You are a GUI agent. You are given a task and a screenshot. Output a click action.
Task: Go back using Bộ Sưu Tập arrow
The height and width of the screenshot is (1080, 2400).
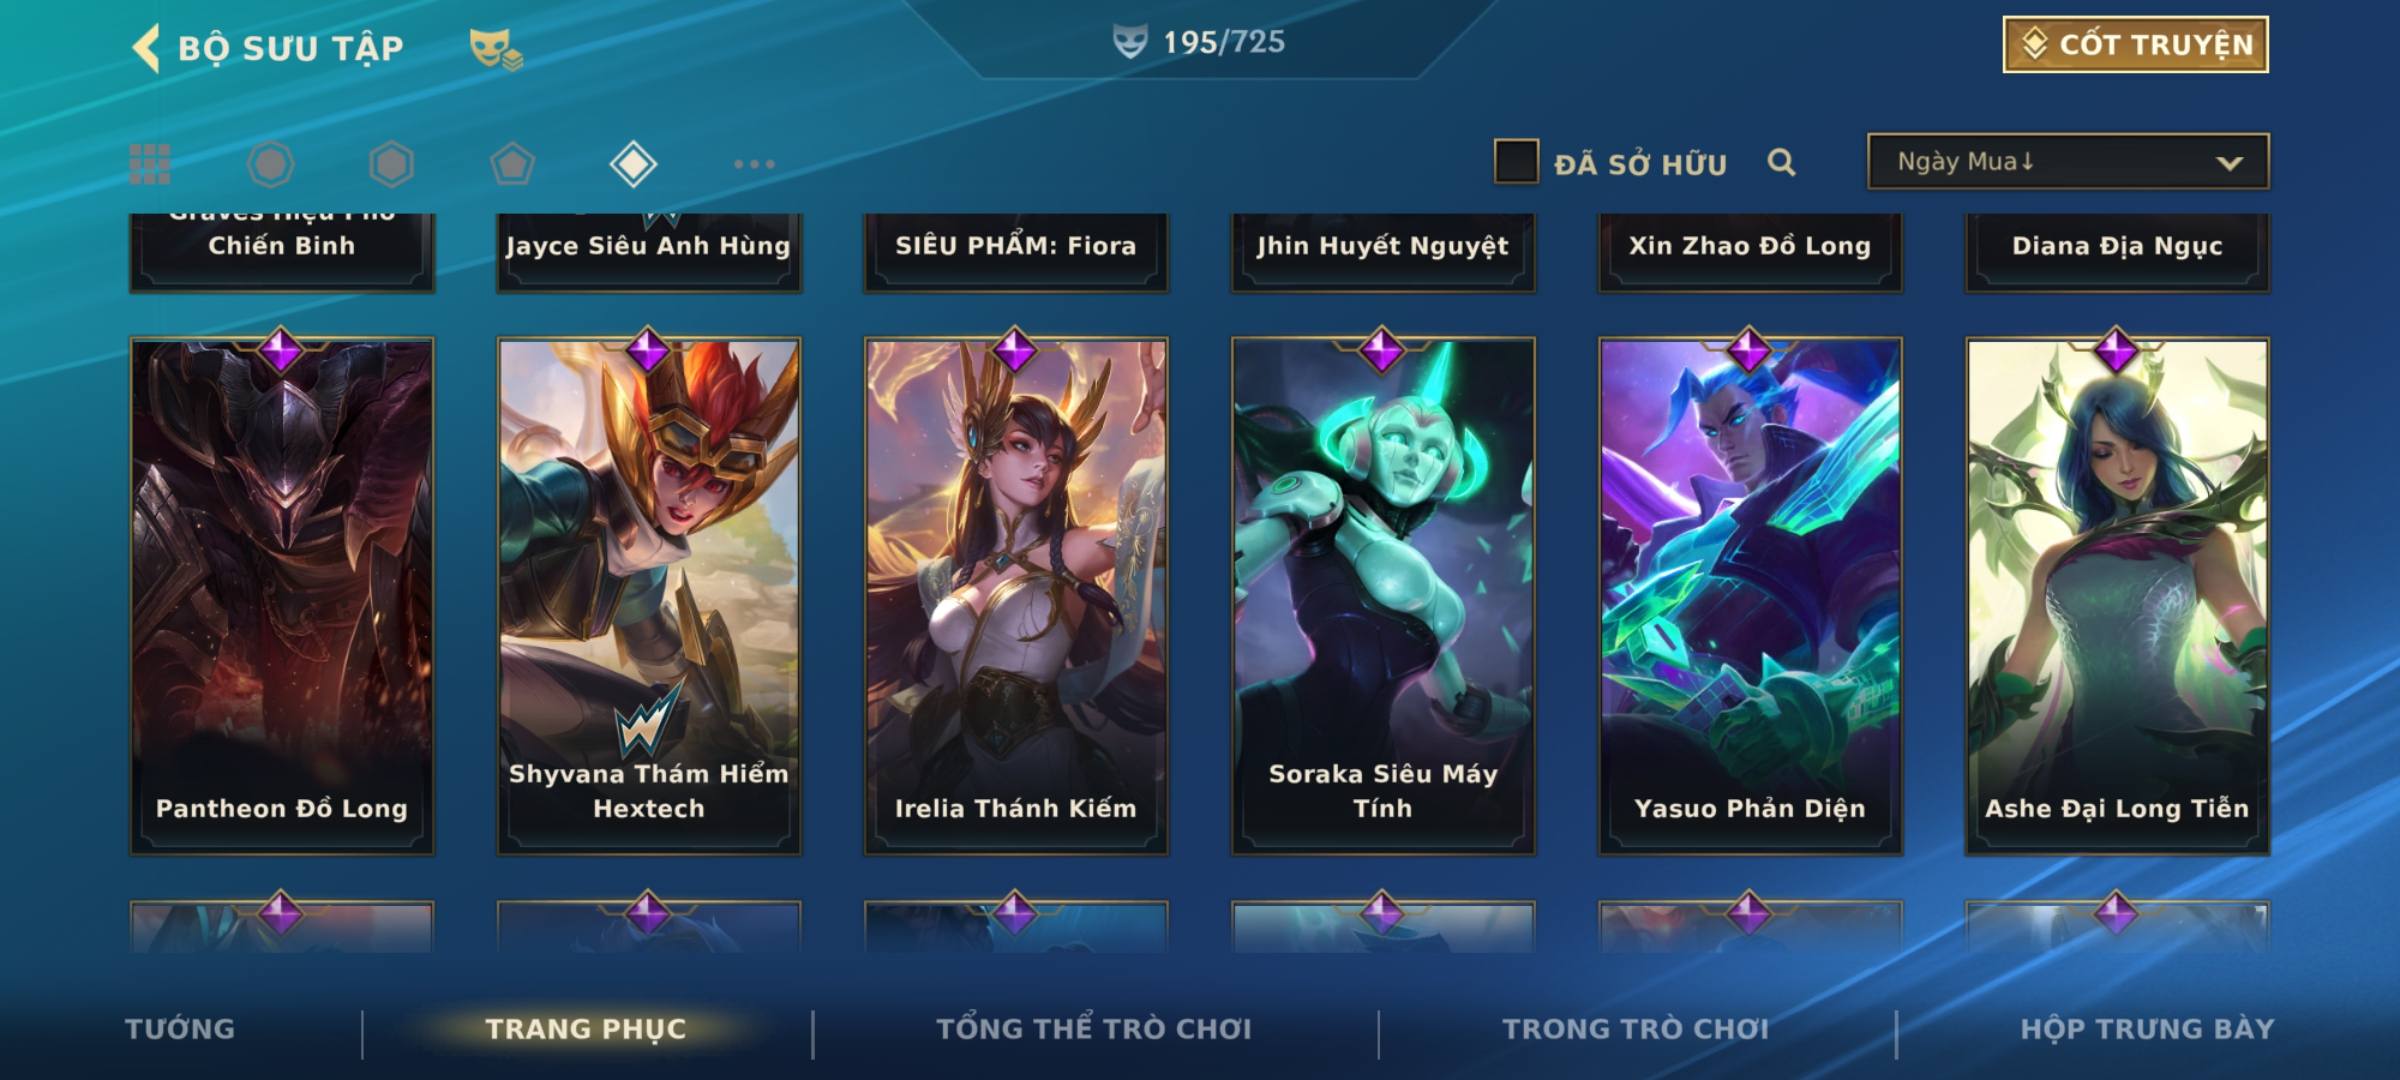pos(146,48)
